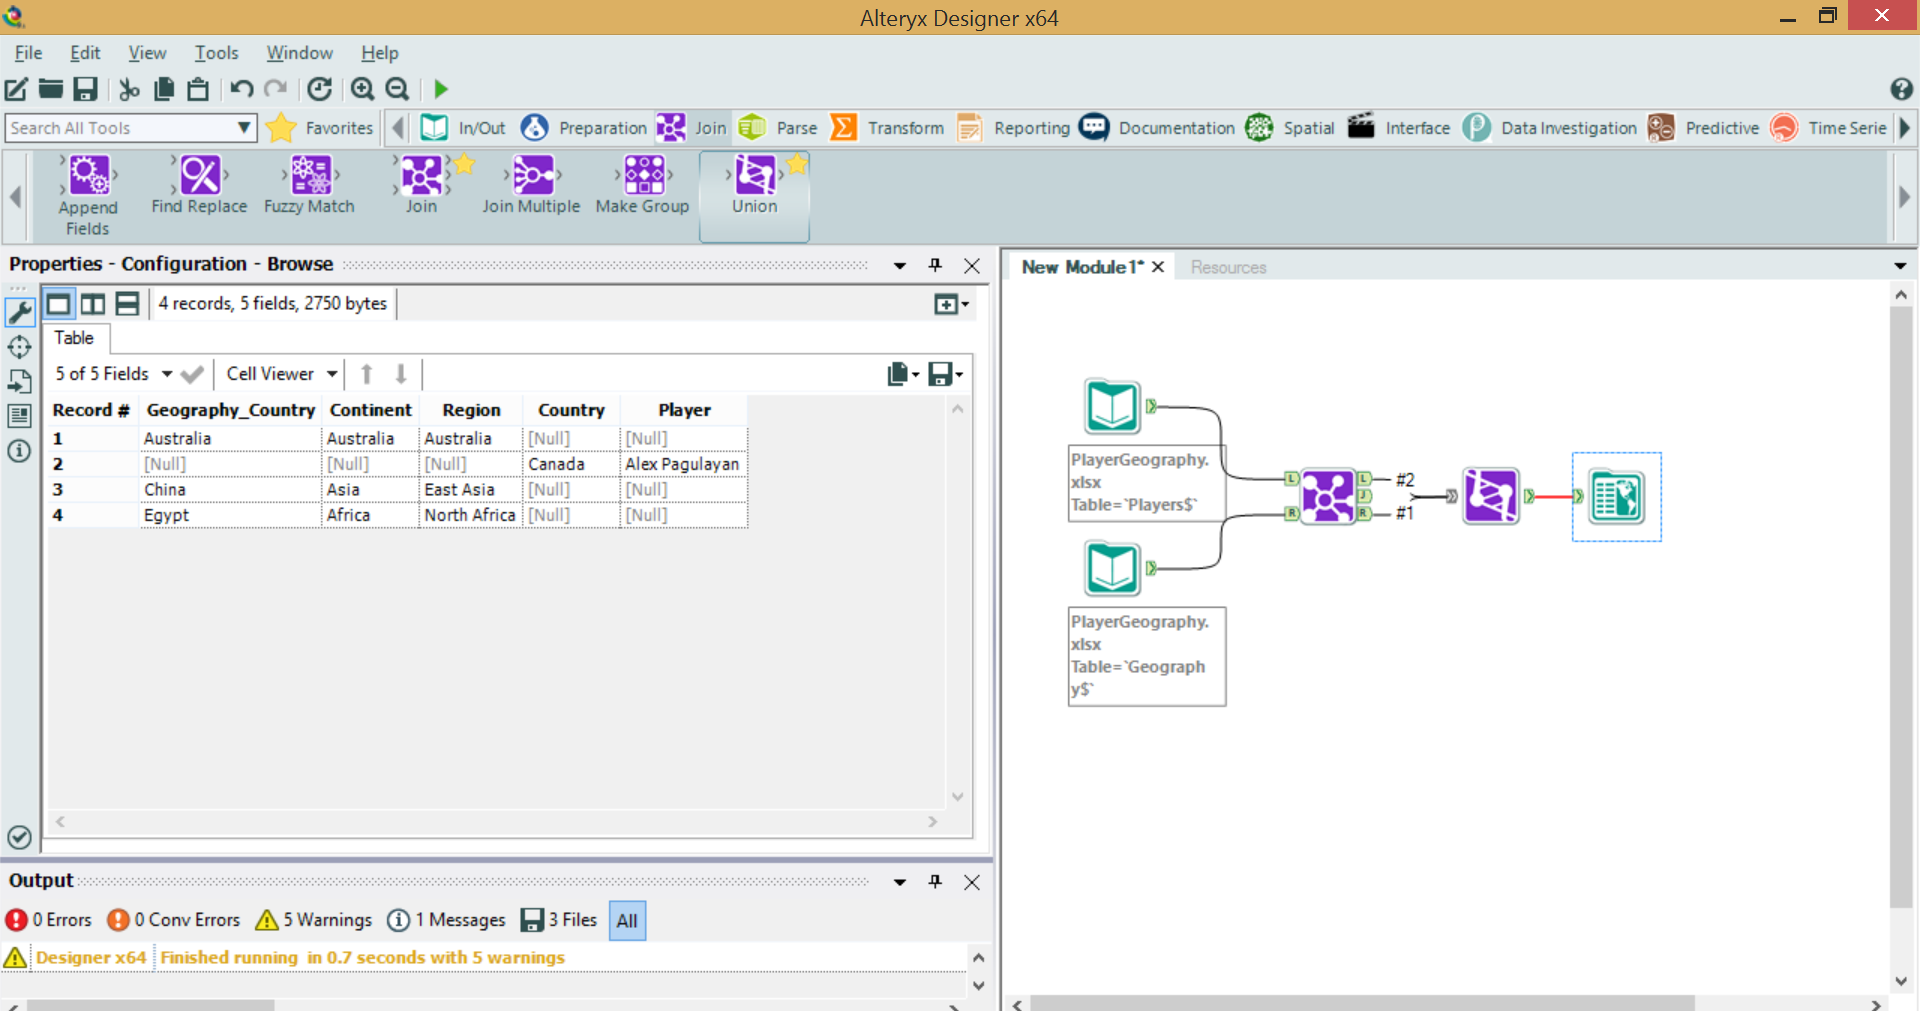1920x1011 pixels.
Task: Select the Make Group tool
Action: coord(642,186)
